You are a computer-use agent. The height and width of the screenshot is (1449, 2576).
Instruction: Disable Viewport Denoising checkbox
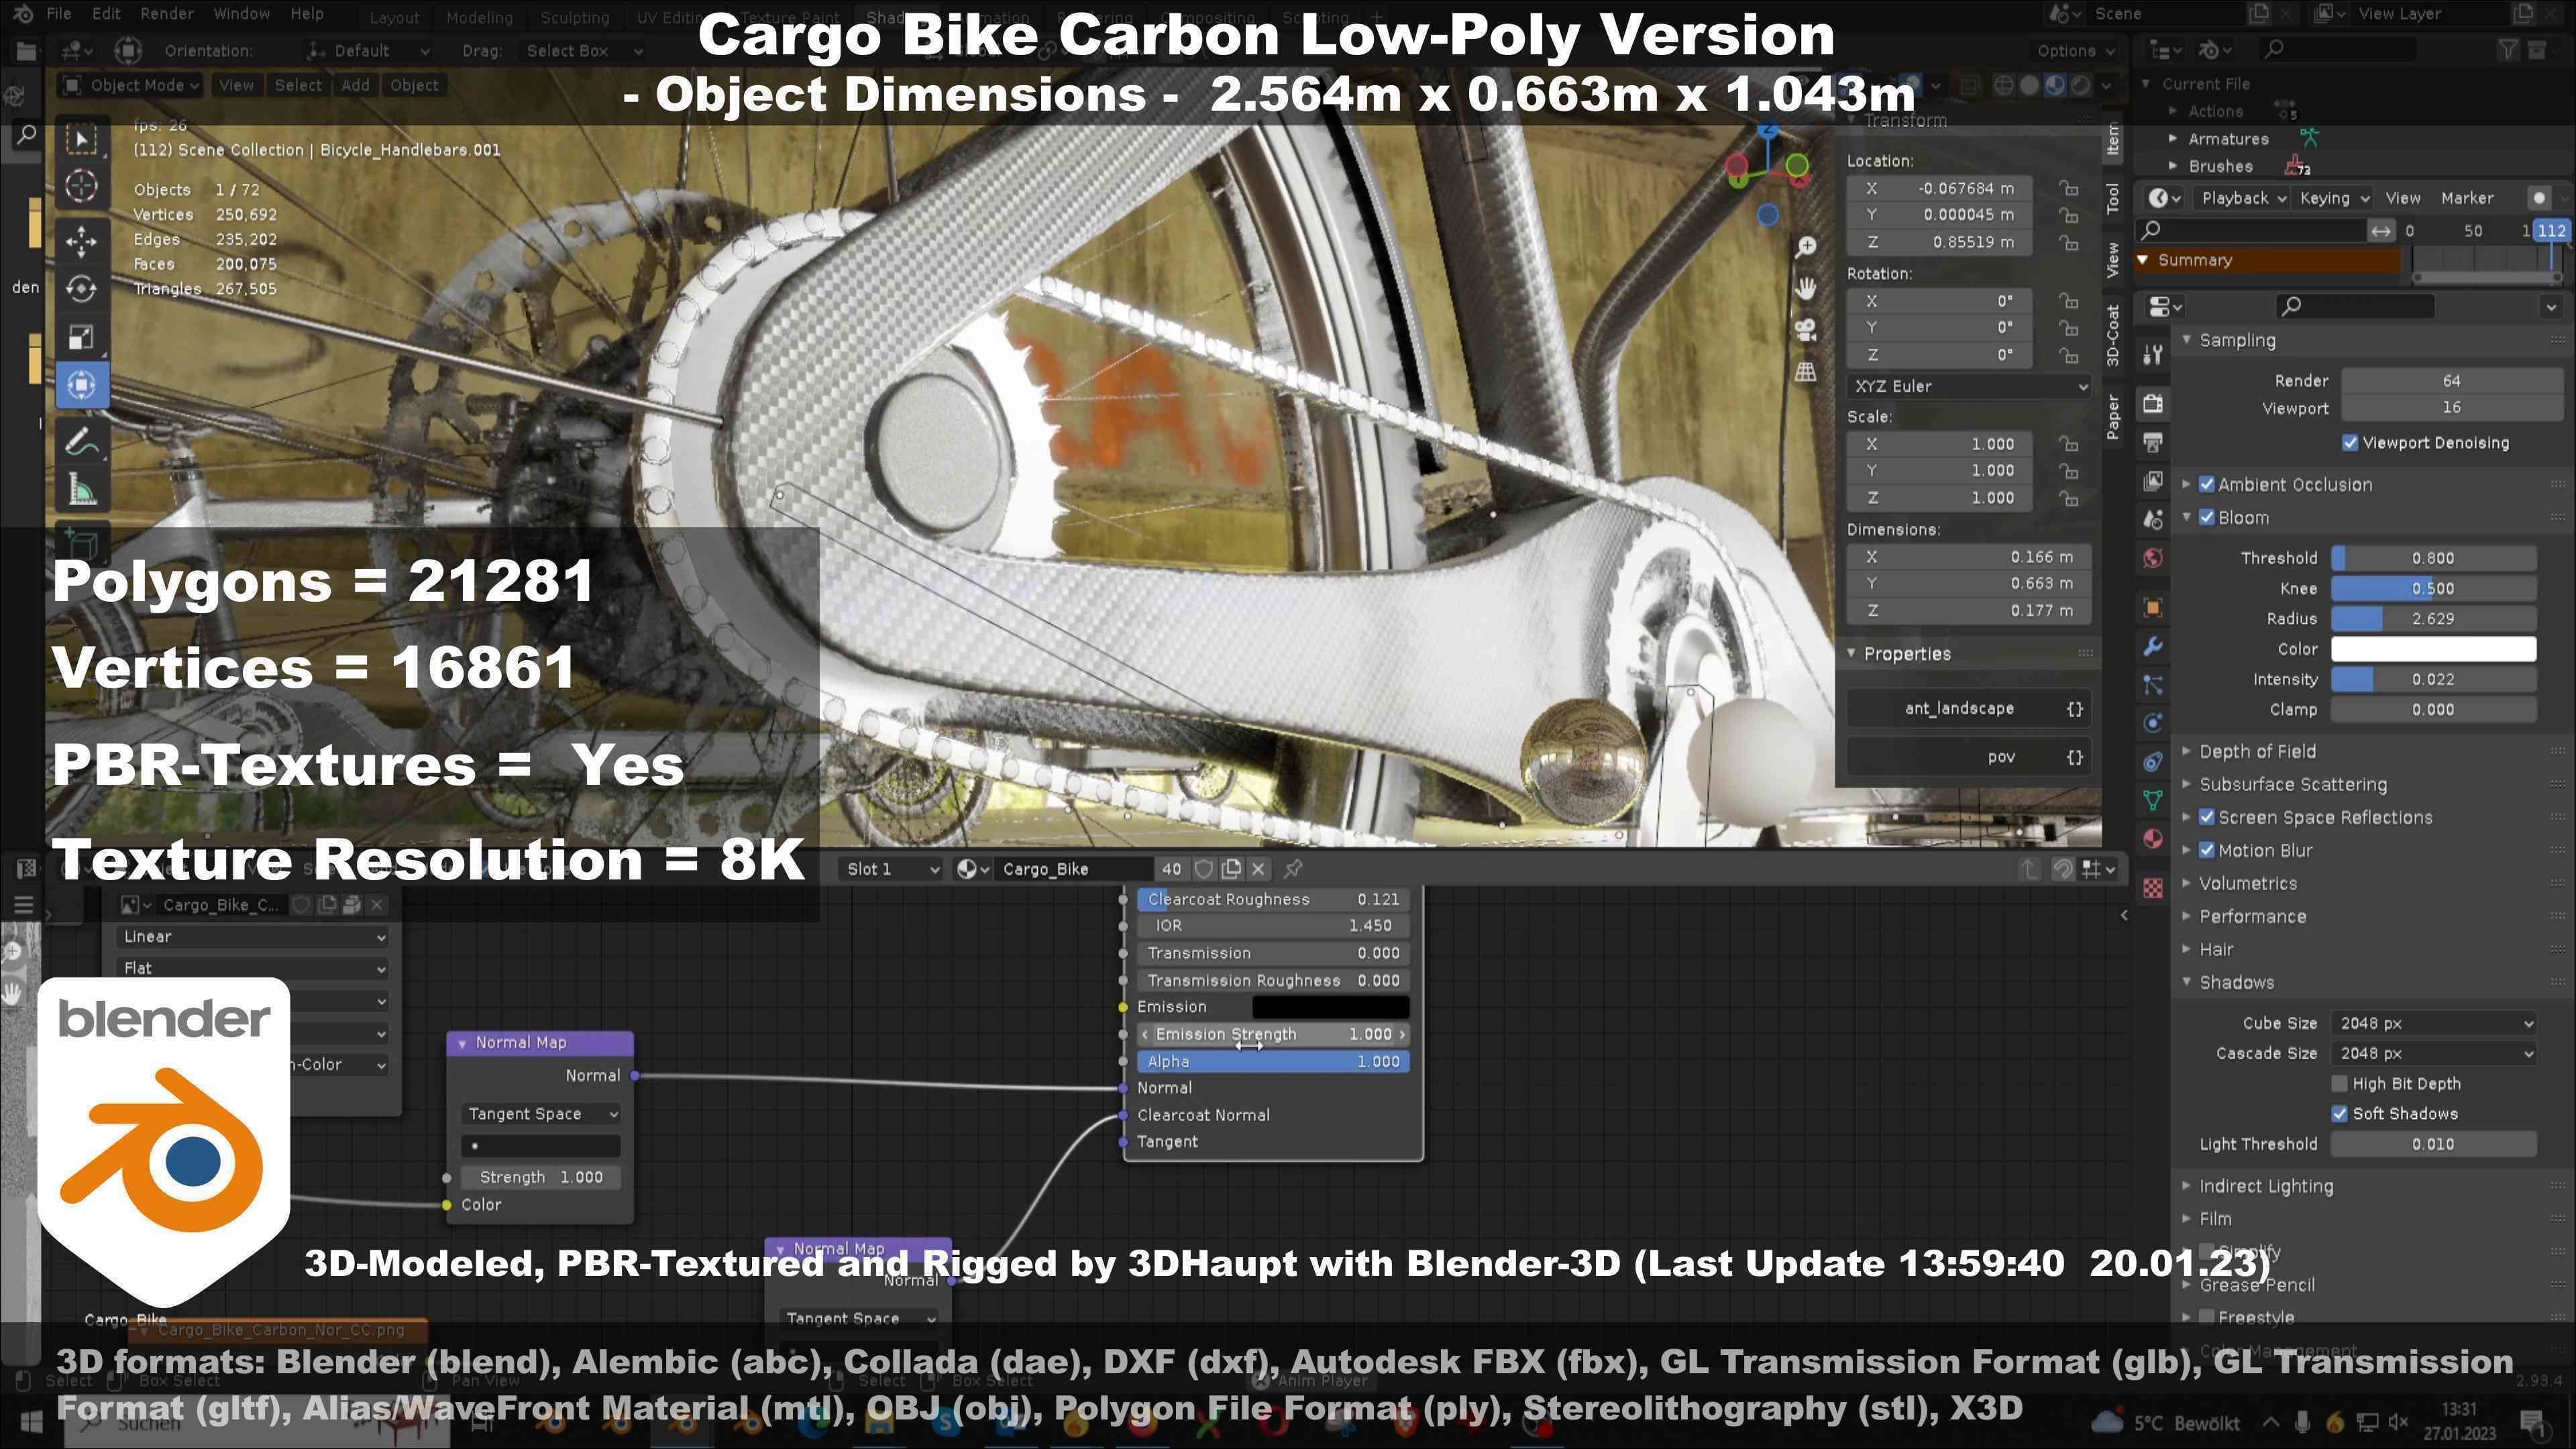coord(2350,442)
